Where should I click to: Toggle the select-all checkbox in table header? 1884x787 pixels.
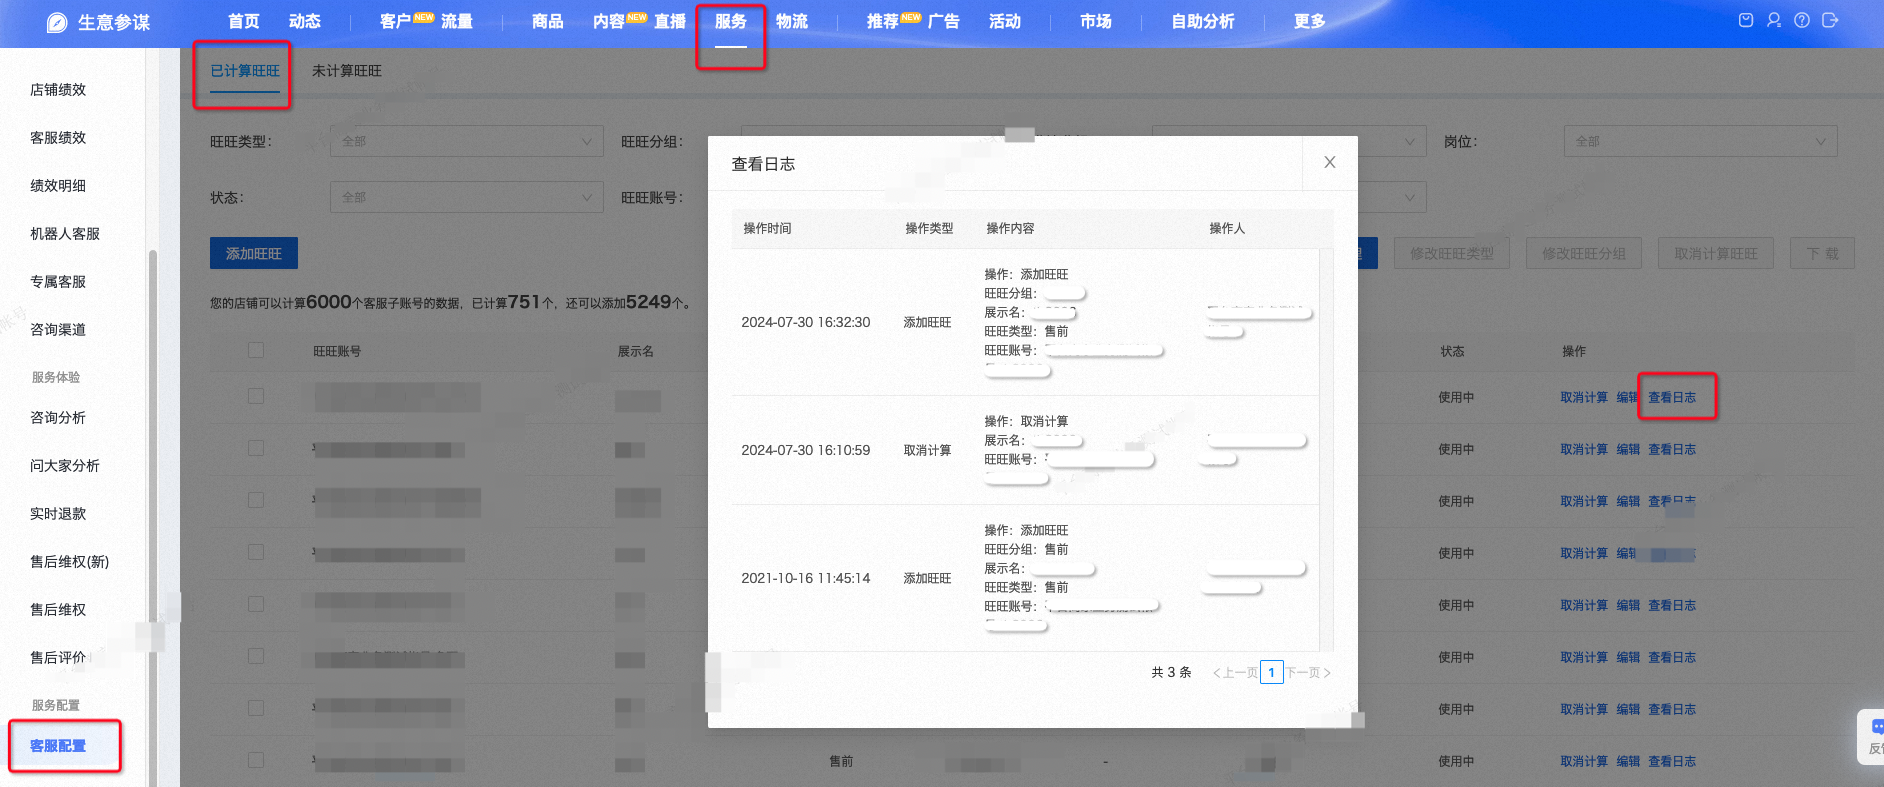(x=256, y=350)
